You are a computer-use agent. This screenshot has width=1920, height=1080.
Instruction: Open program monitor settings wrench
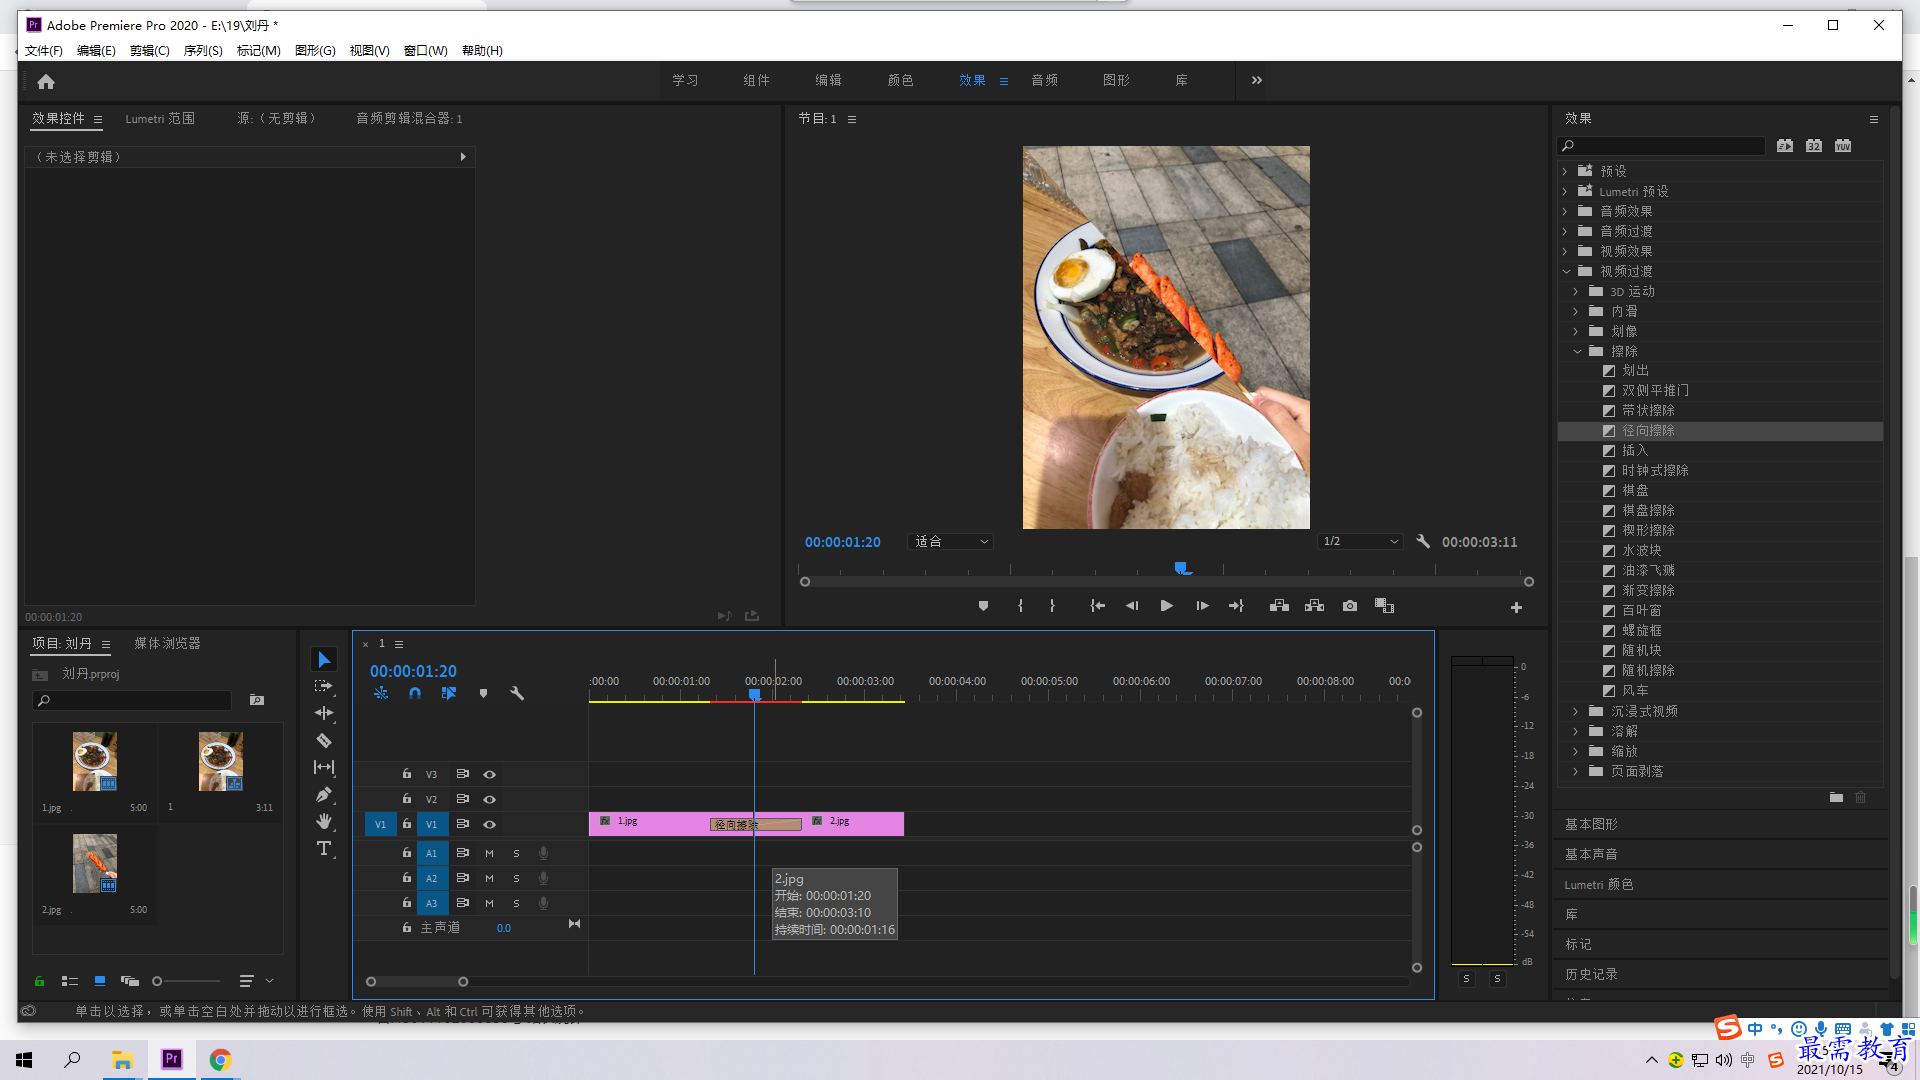(x=1423, y=542)
